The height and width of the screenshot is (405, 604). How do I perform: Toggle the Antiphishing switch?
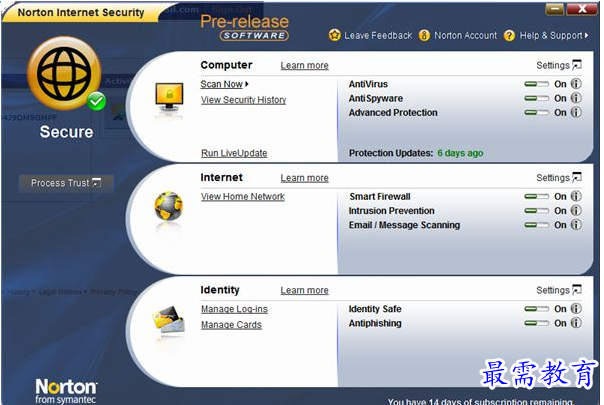click(x=536, y=323)
